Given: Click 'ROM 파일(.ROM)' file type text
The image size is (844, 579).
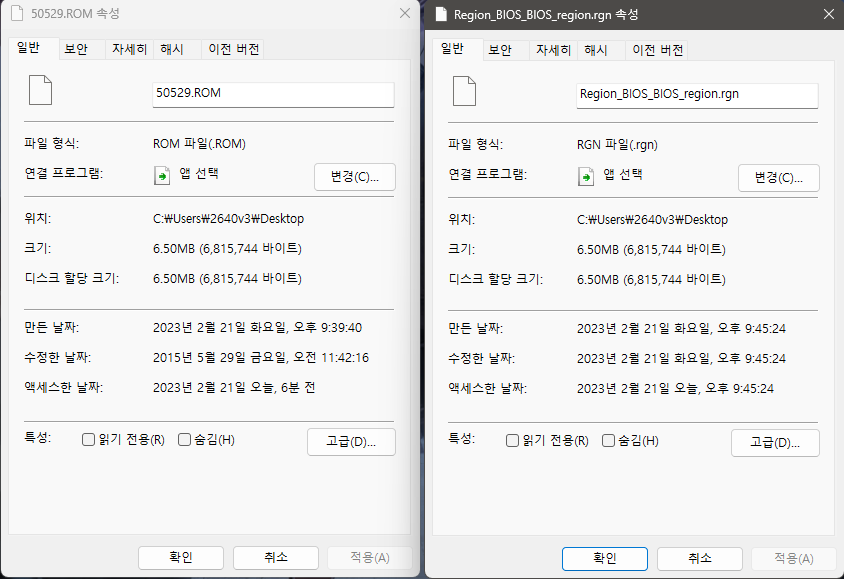Looking at the screenshot, I should coord(199,144).
